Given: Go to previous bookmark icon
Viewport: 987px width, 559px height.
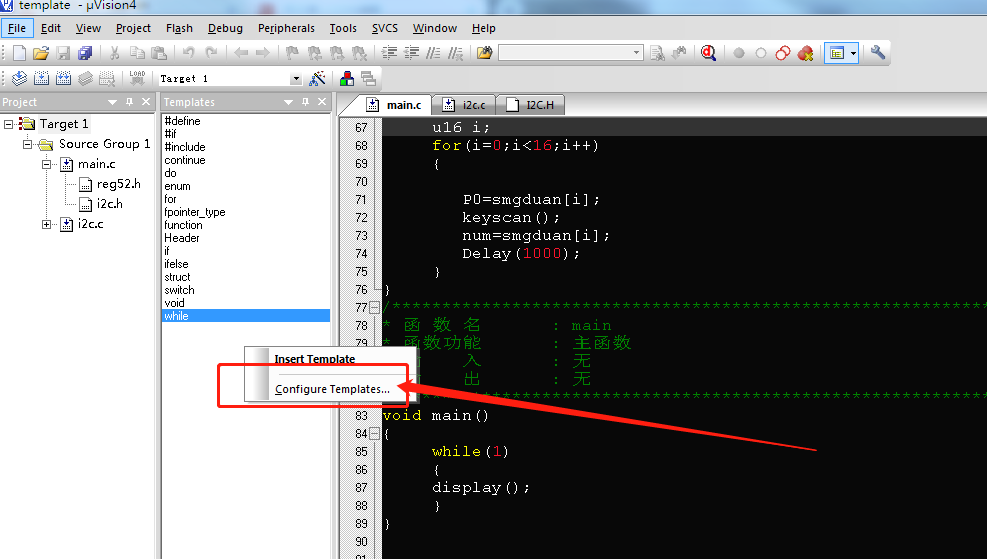Looking at the screenshot, I should click(x=314, y=53).
